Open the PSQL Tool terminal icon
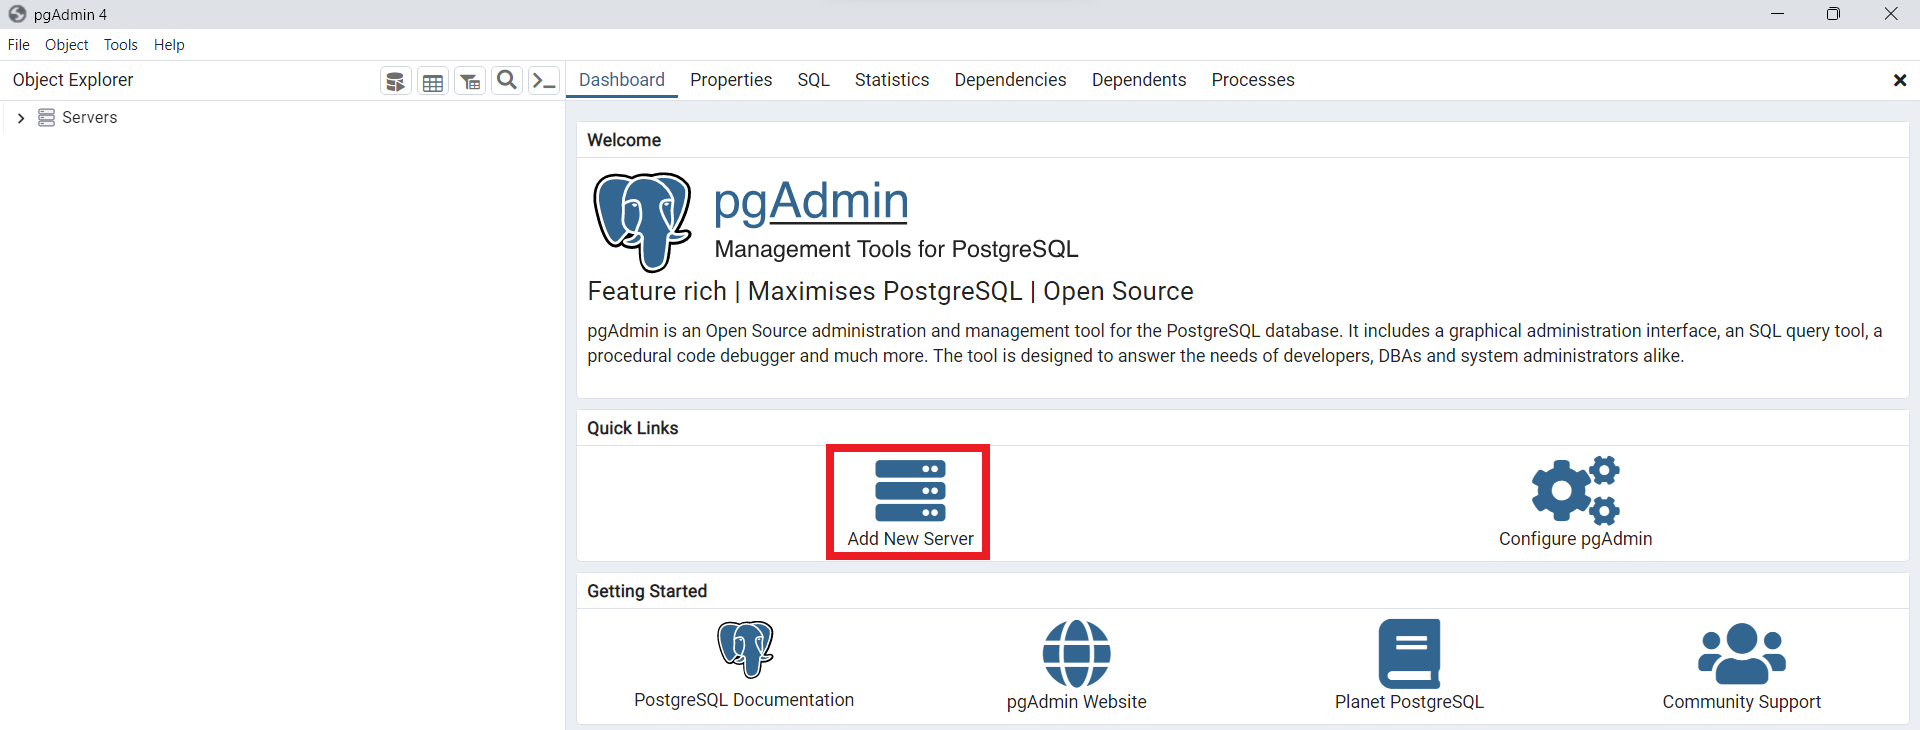Screen dimensions: 1920x730 pyautogui.click(x=544, y=81)
